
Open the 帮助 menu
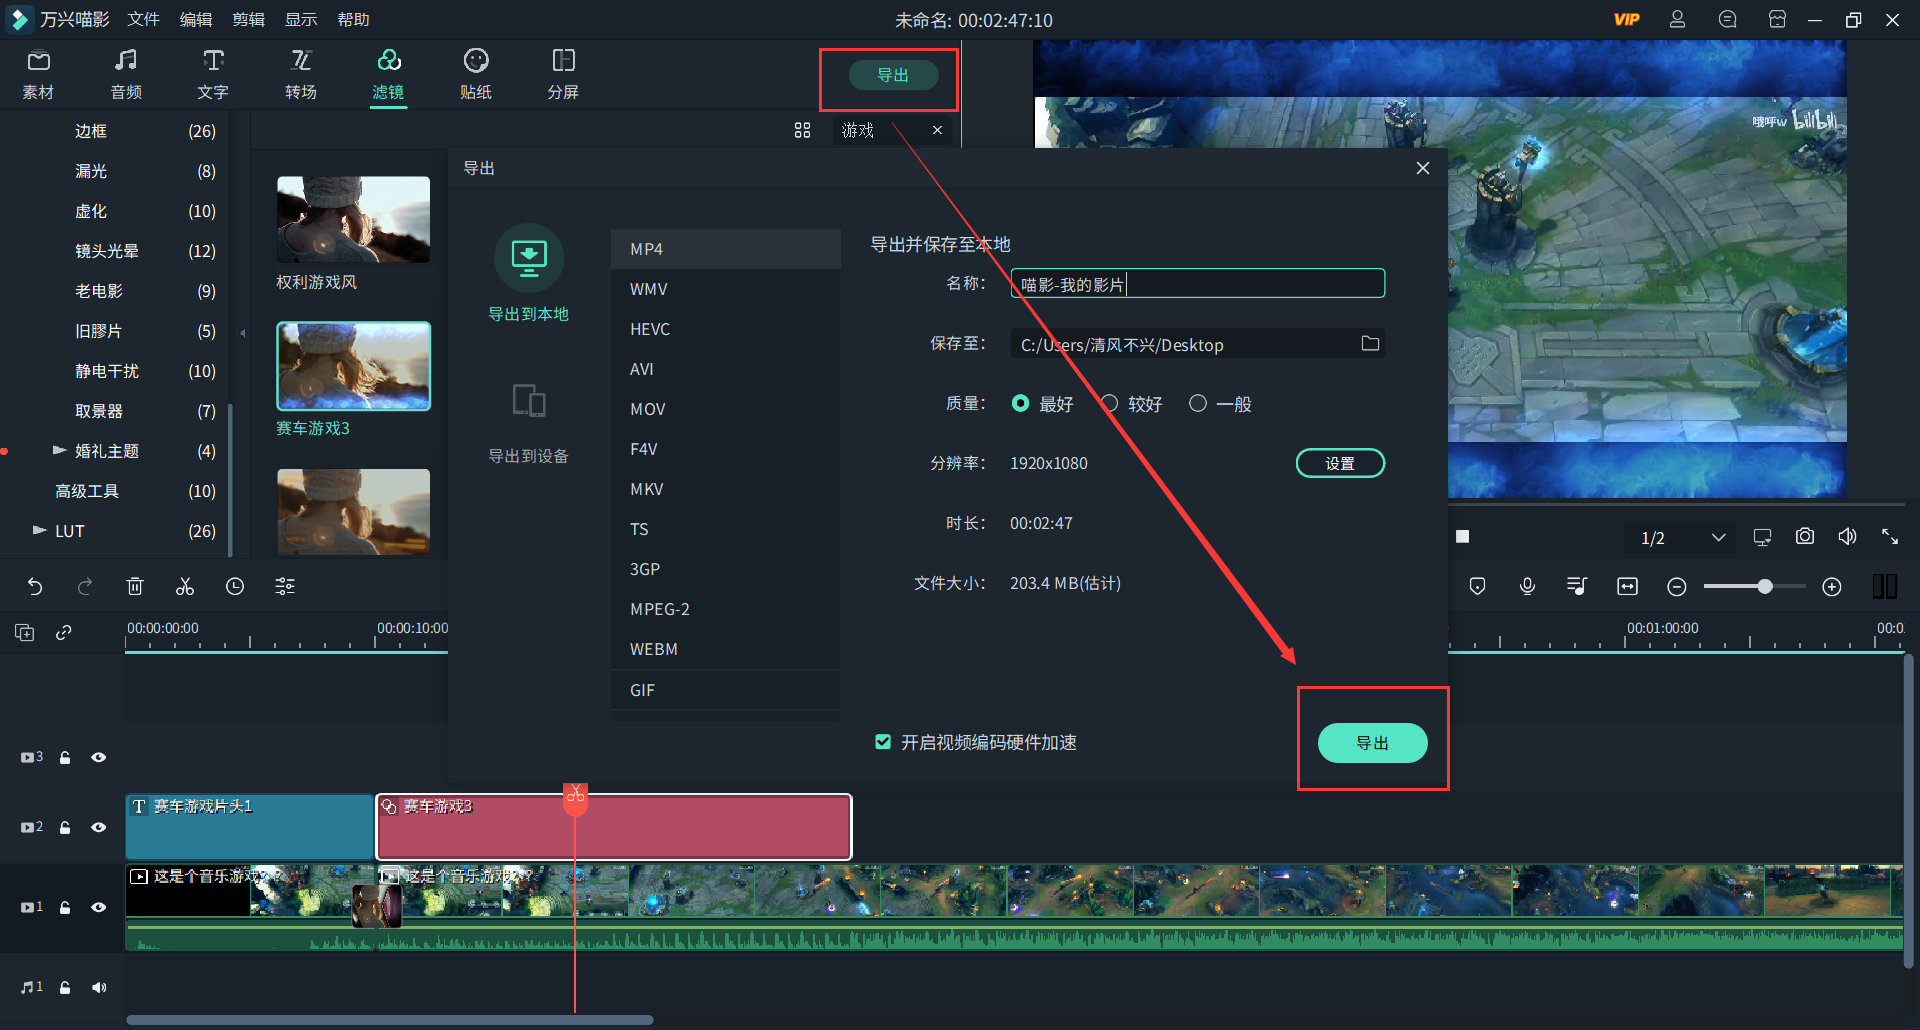[x=352, y=19]
